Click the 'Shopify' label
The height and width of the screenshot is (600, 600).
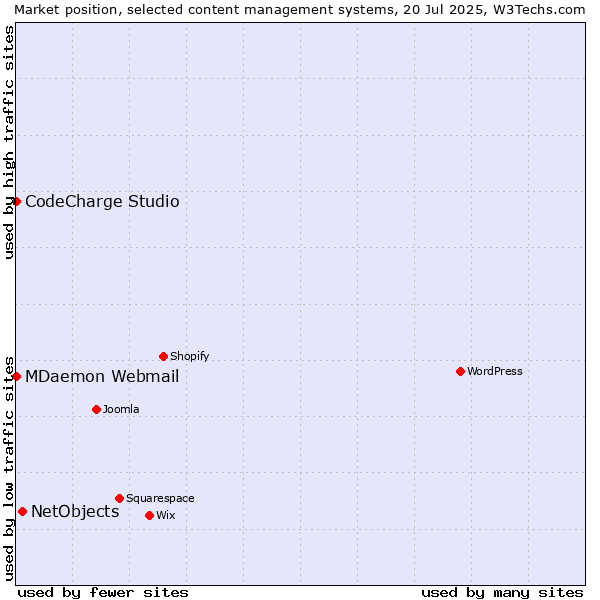coord(189,356)
